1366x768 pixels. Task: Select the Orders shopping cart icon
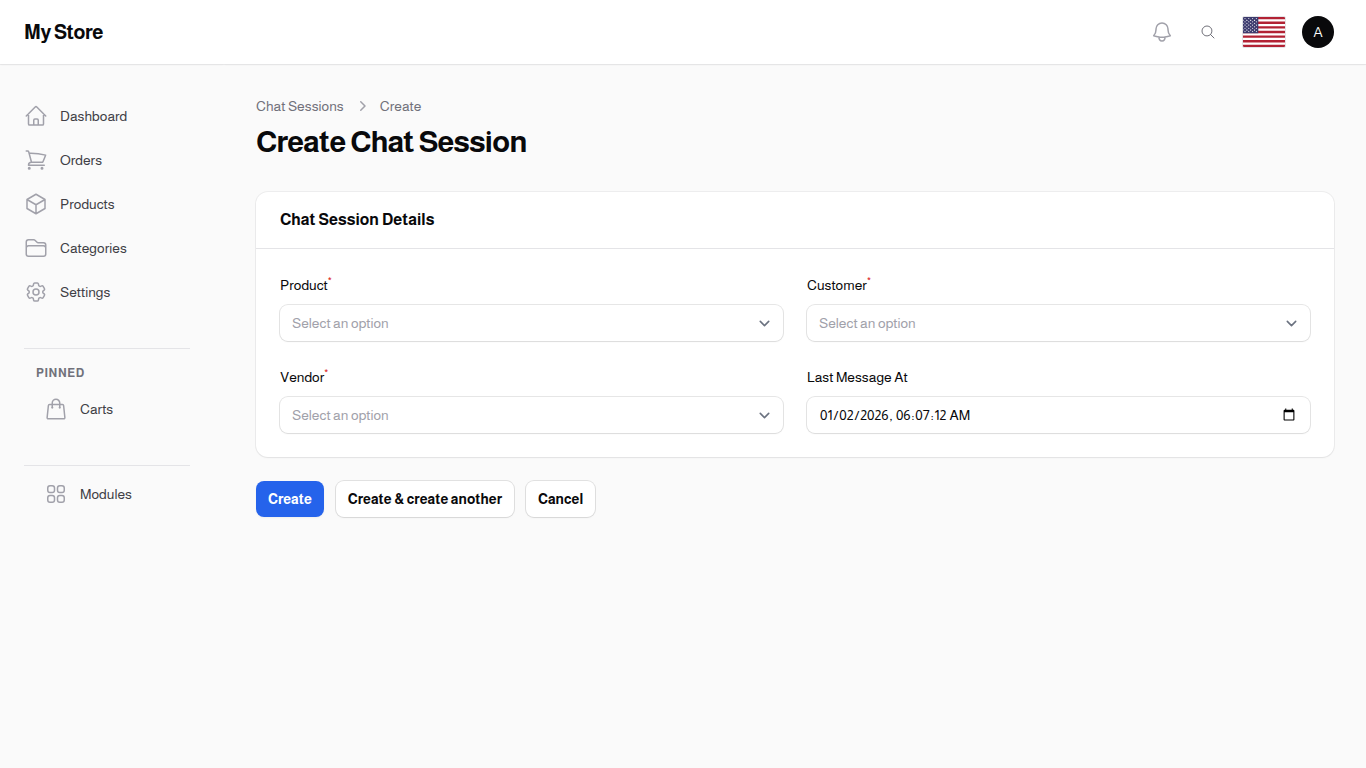(x=36, y=160)
